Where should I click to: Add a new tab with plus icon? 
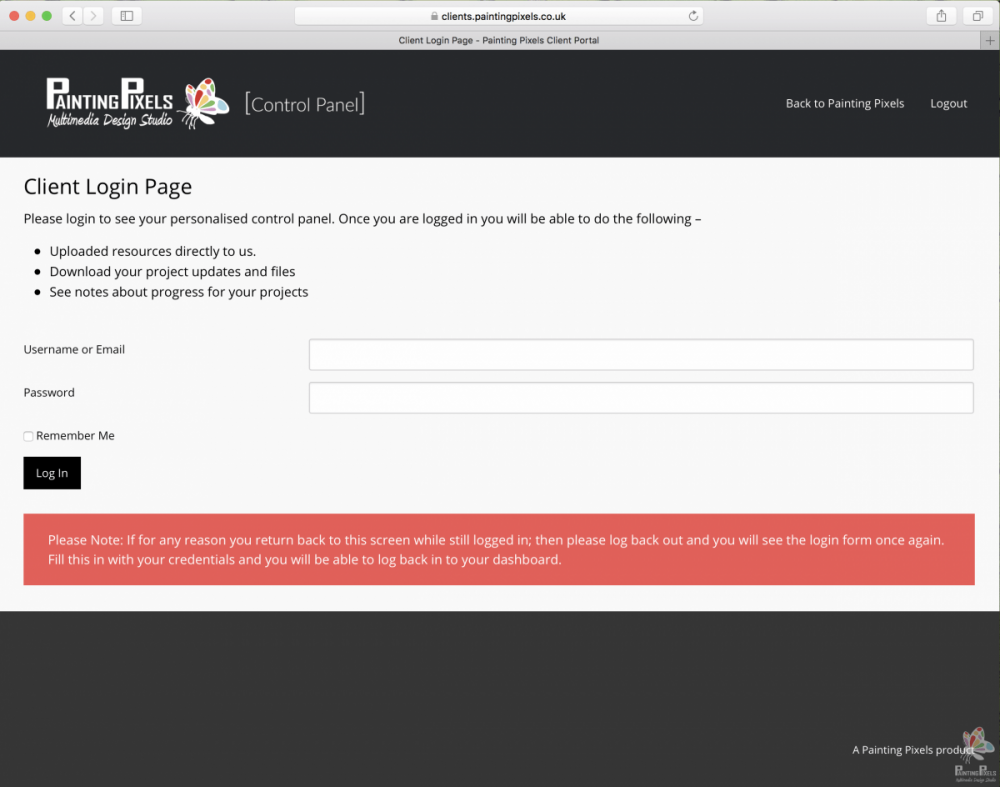point(990,40)
